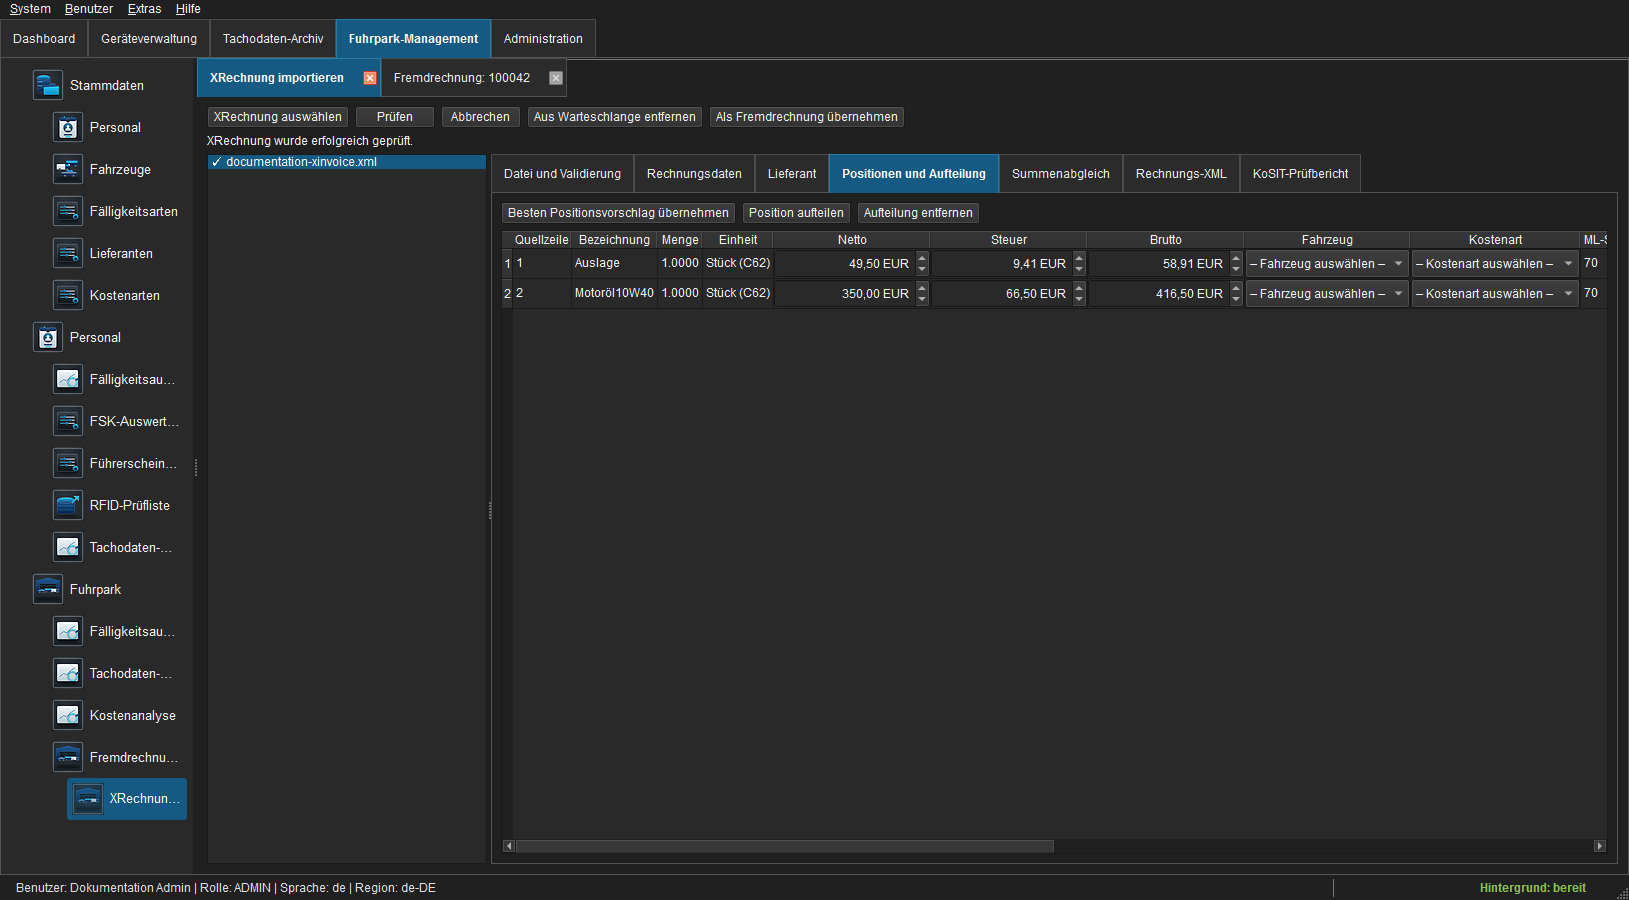Click Besten Positionsvorschlag übernehmen button
Image resolution: width=1629 pixels, height=900 pixels.
pyautogui.click(x=618, y=213)
